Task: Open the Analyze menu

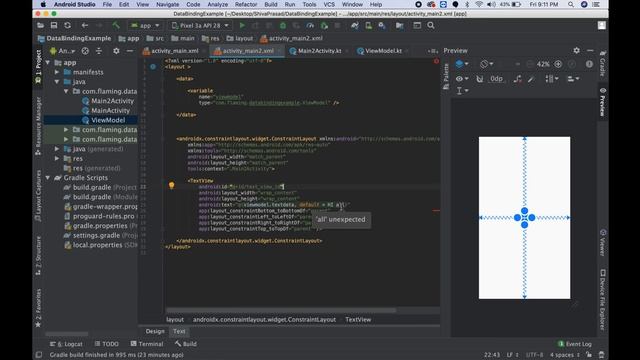Action: click(x=218, y=4)
